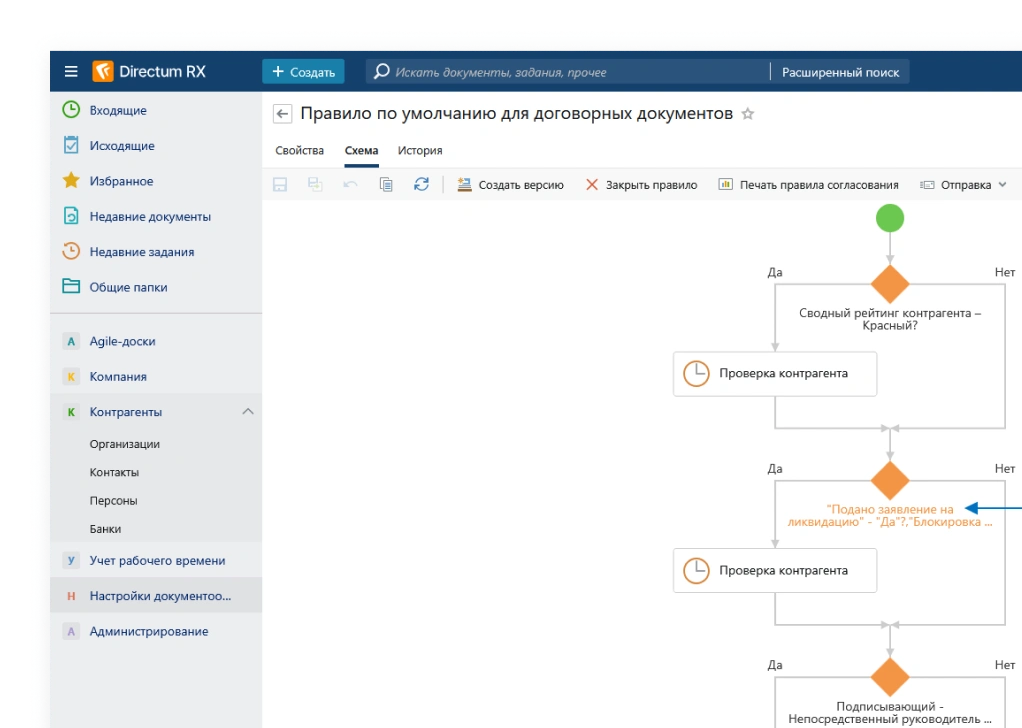This screenshot has width=1022, height=728.
Task: Click the search input field
Action: tap(570, 72)
